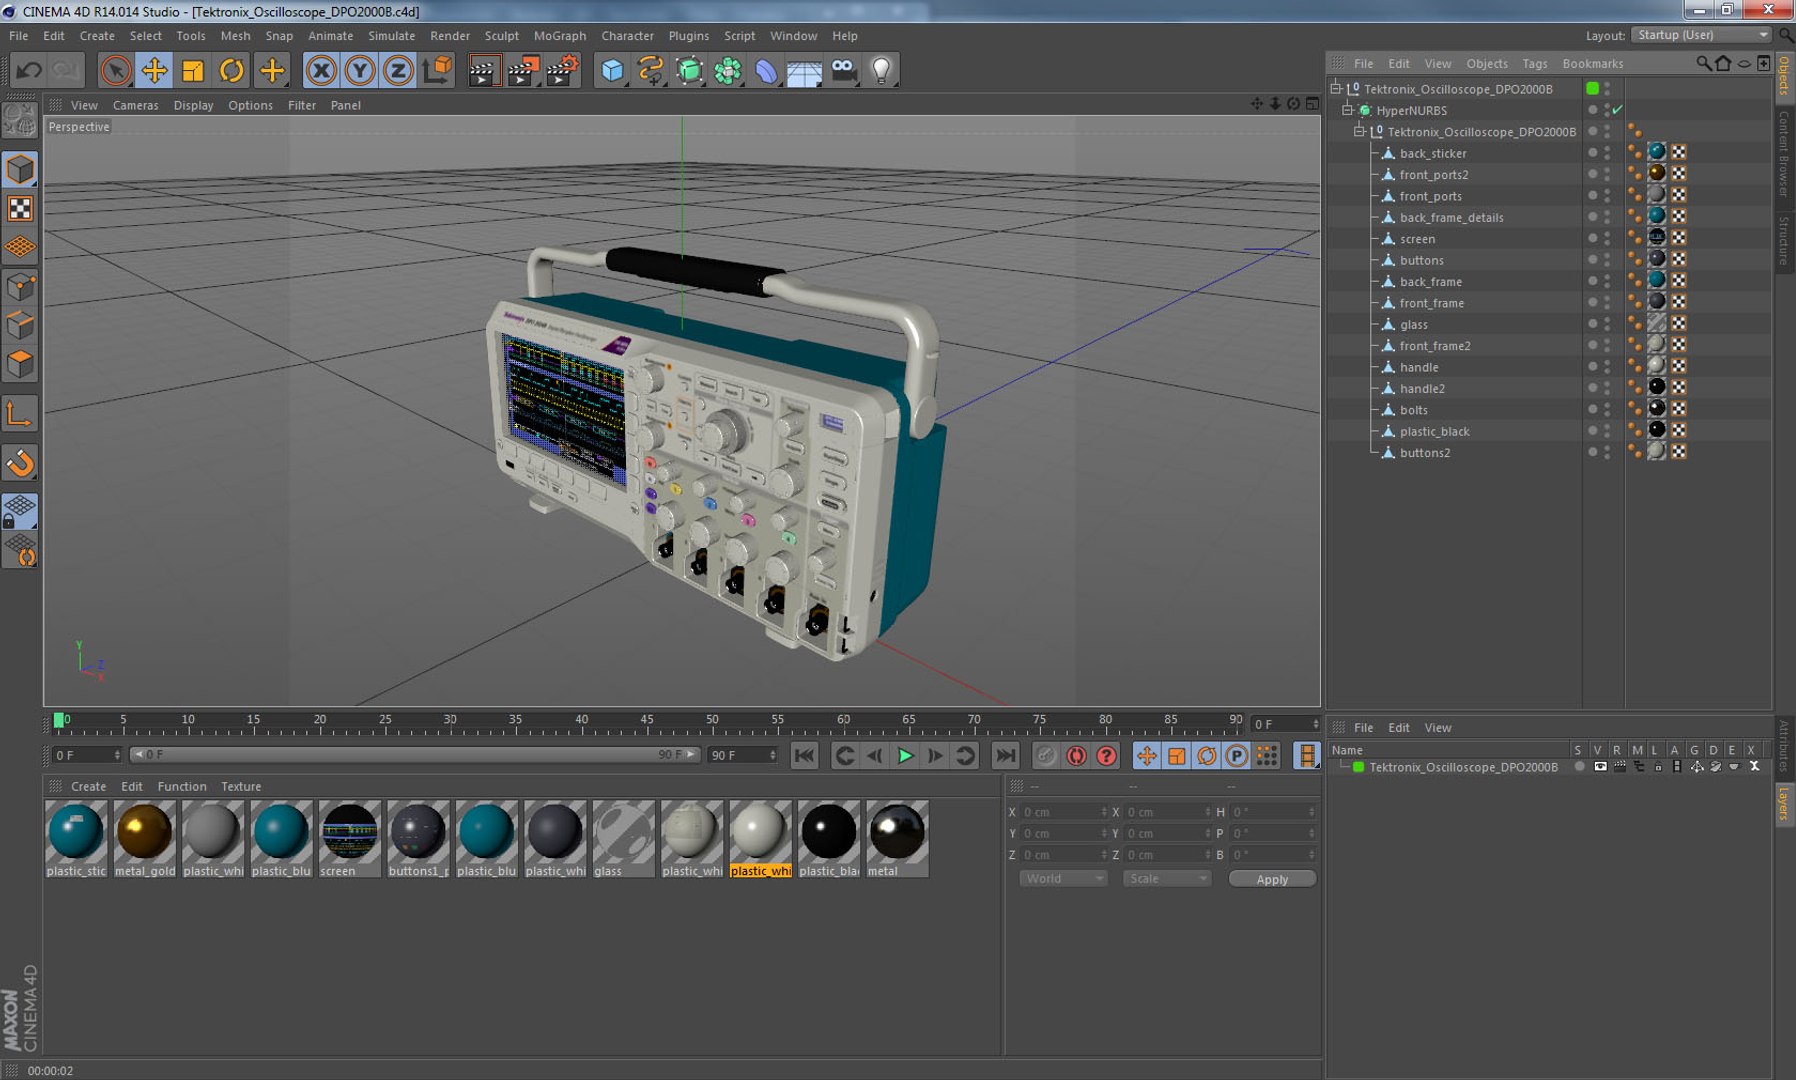Open the Scale mode dropdown

coord(1167,879)
